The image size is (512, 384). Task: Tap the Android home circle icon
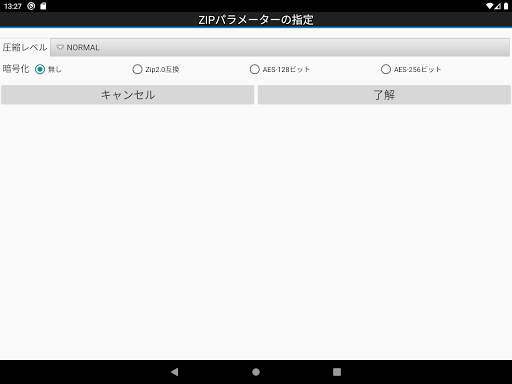256,372
